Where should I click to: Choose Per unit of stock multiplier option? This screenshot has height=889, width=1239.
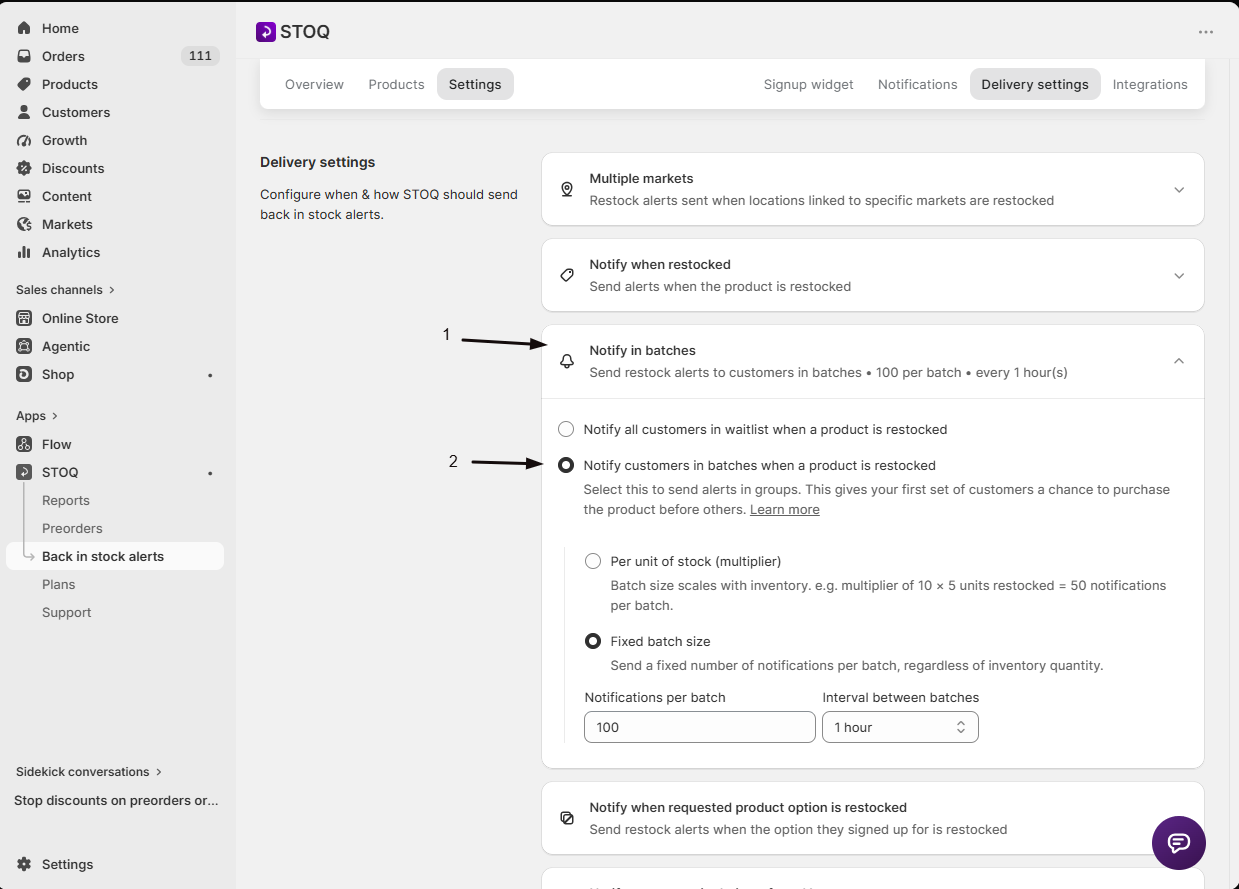[593, 561]
